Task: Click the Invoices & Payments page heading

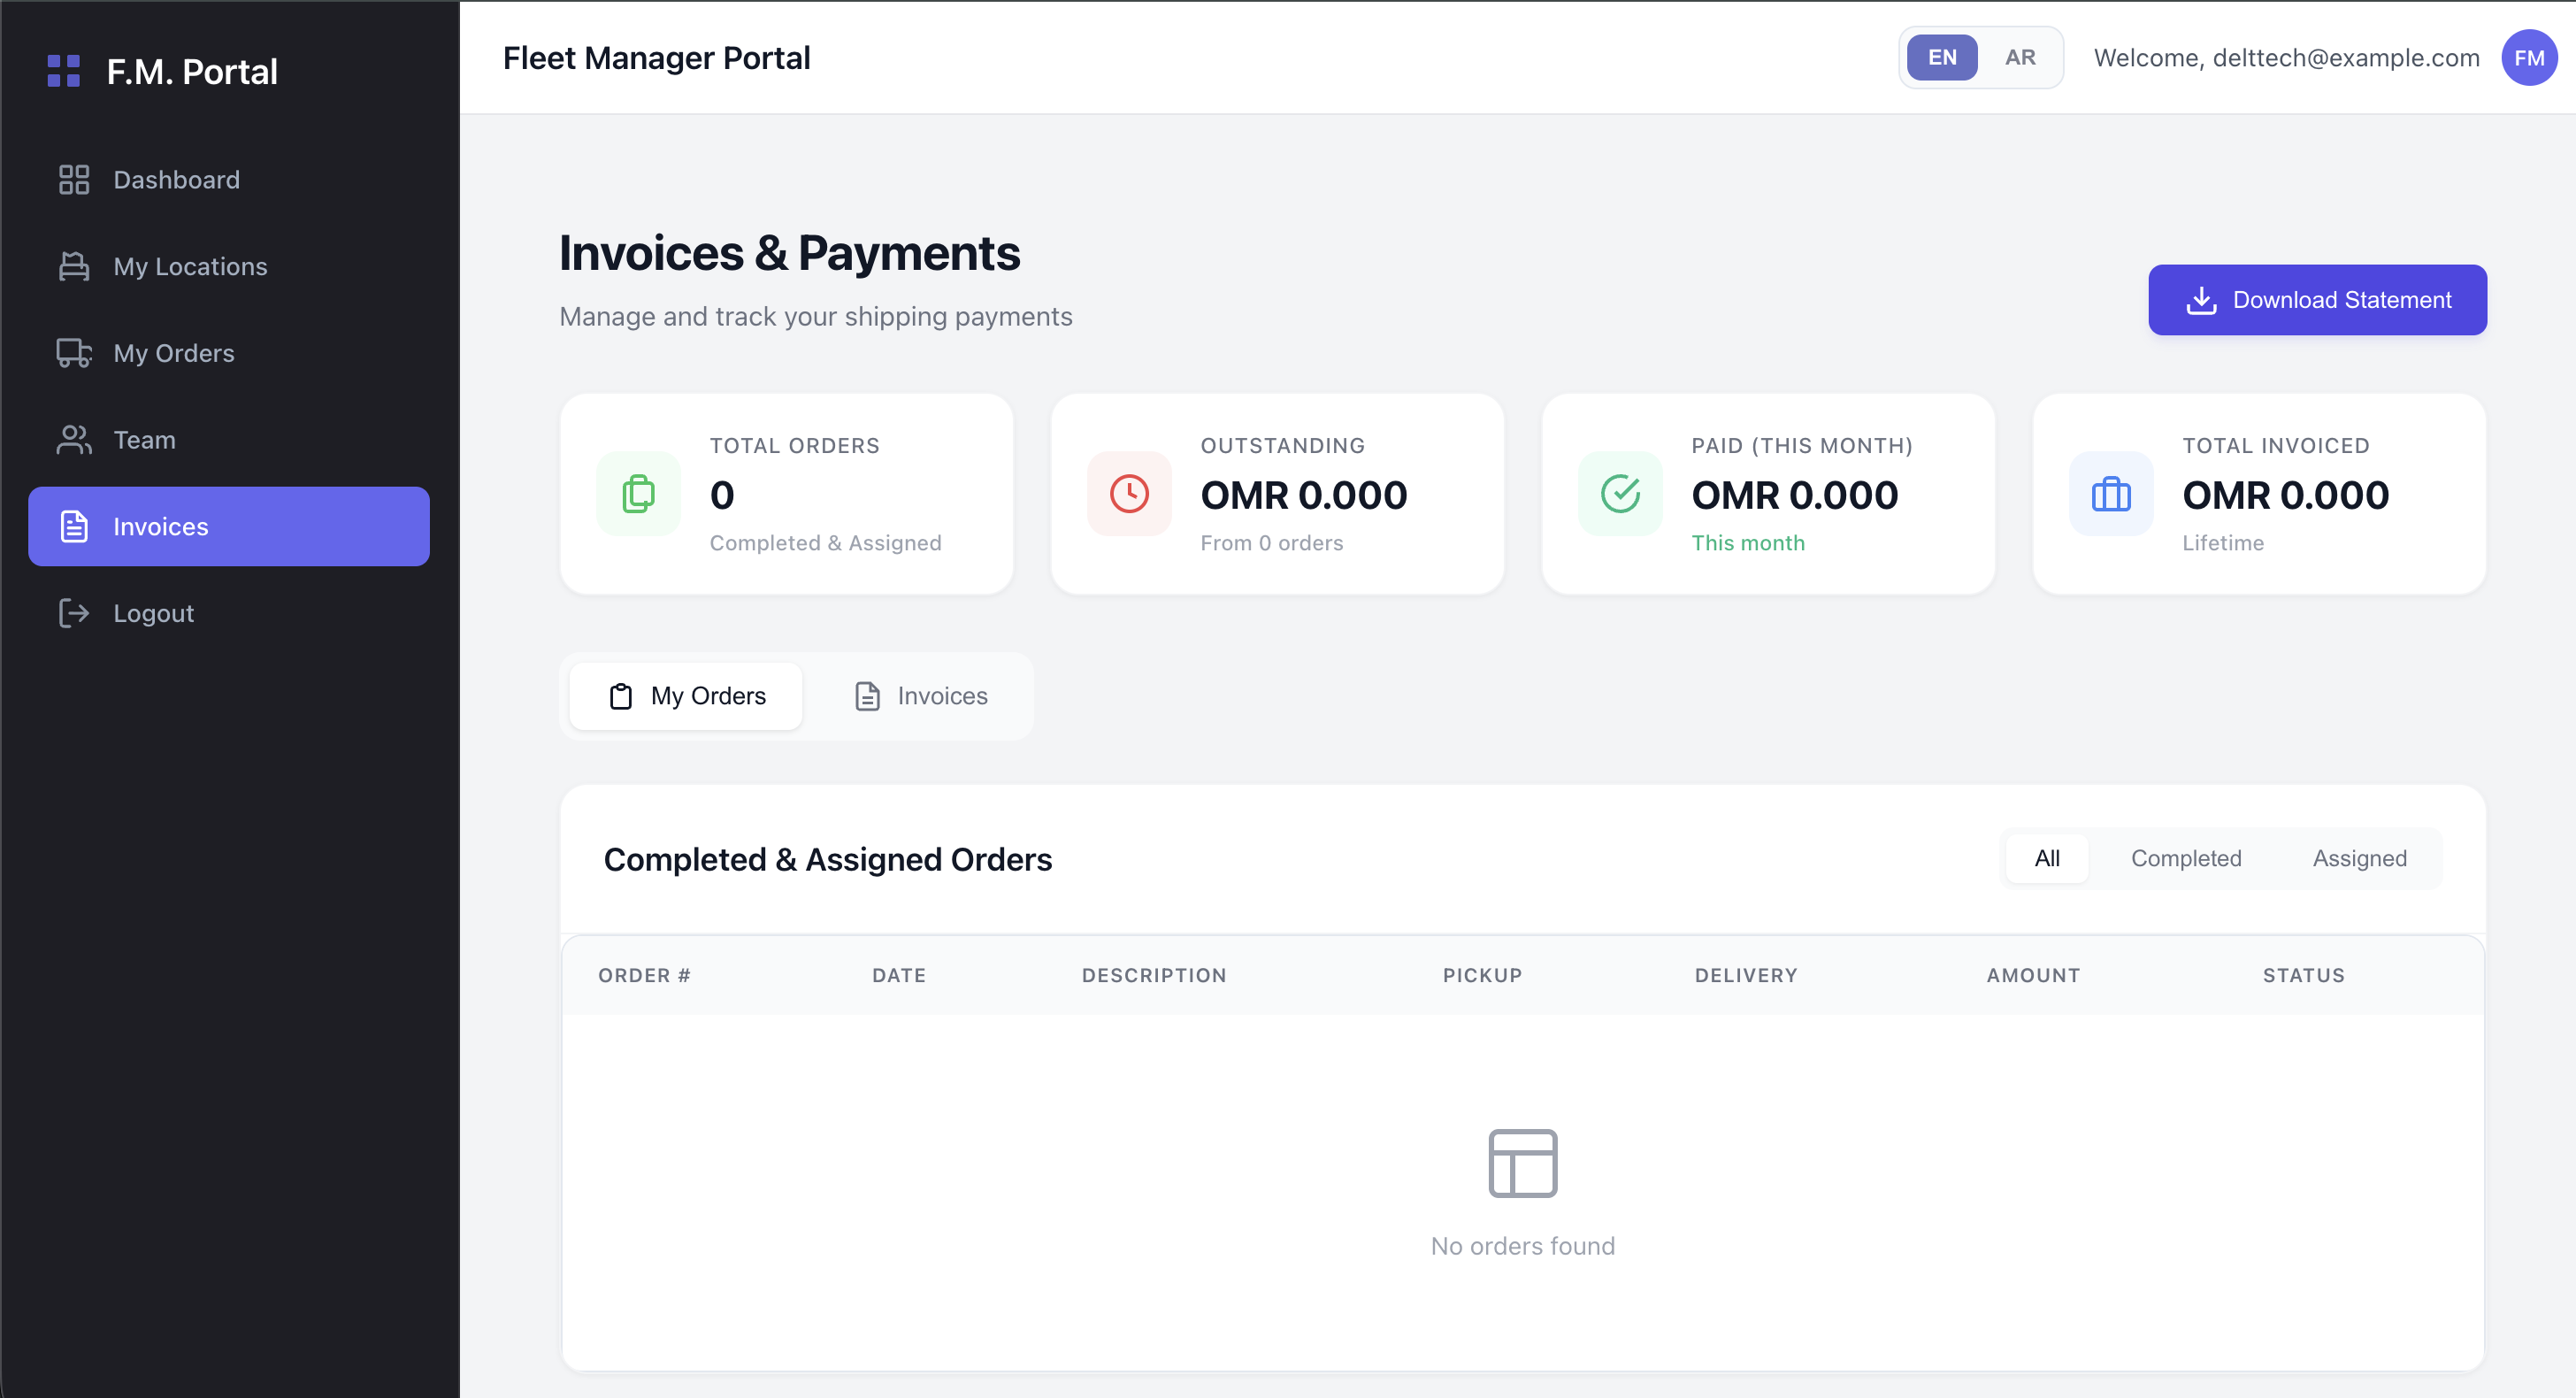Action: click(x=790, y=253)
